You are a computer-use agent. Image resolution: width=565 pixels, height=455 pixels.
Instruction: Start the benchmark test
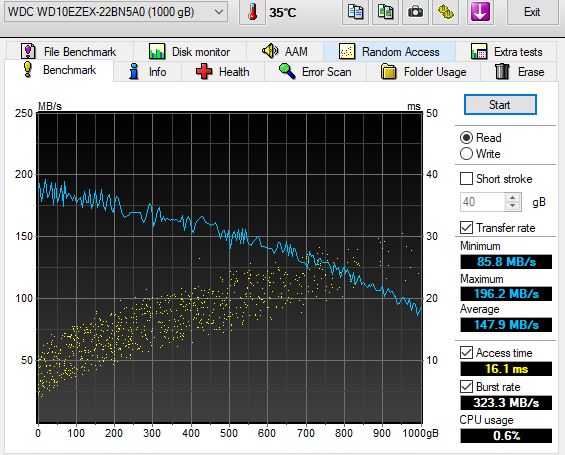(500, 105)
